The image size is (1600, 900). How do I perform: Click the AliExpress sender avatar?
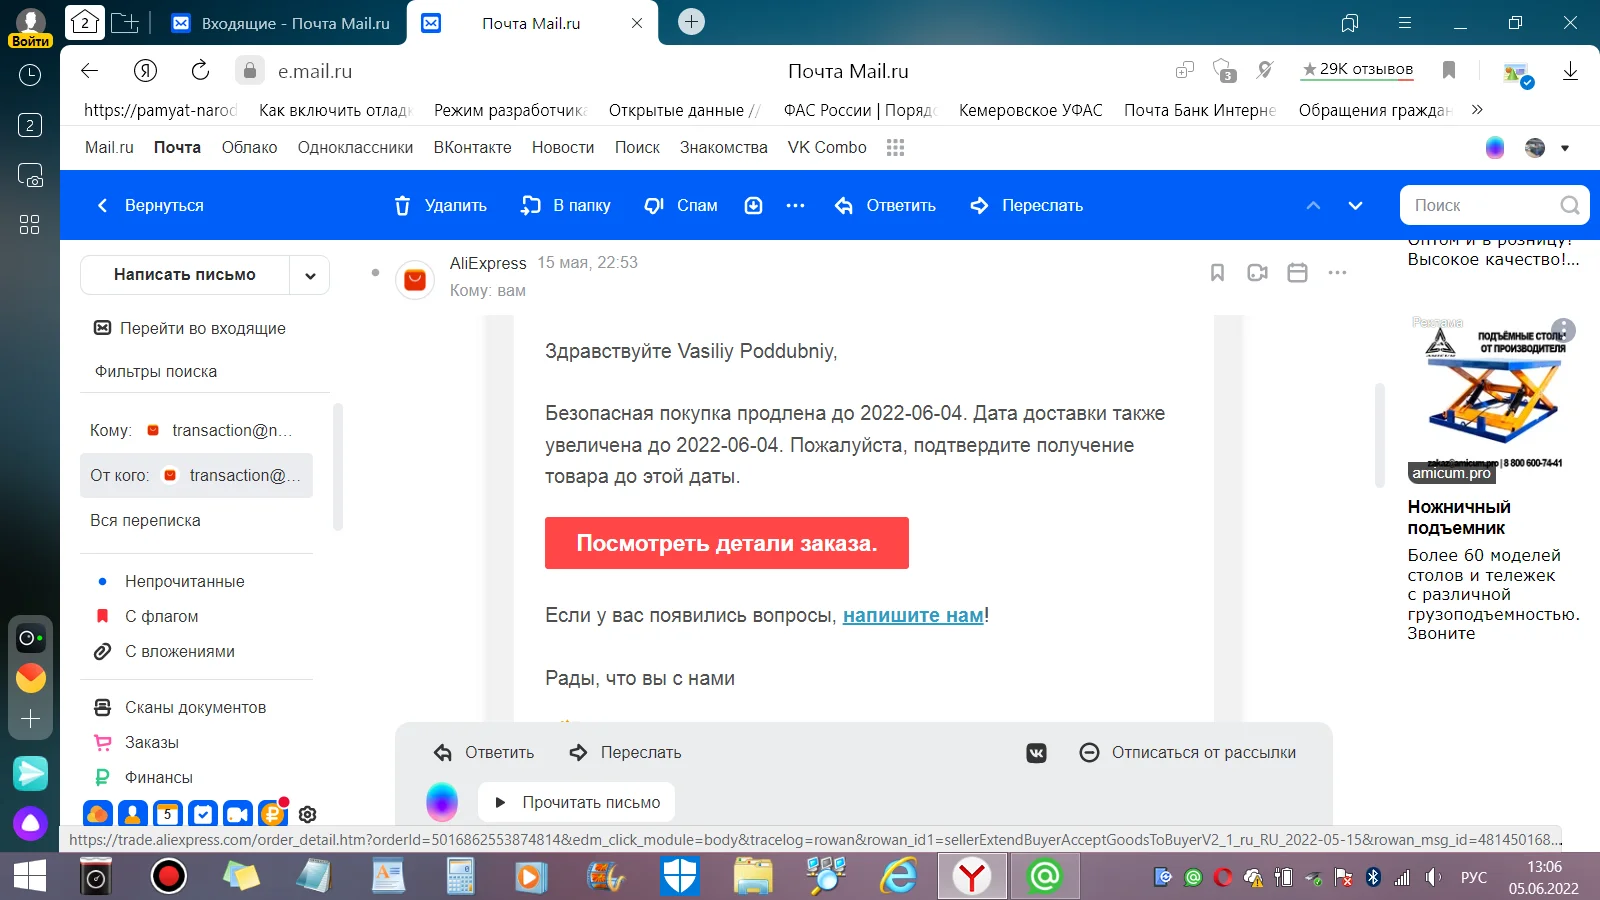point(415,280)
